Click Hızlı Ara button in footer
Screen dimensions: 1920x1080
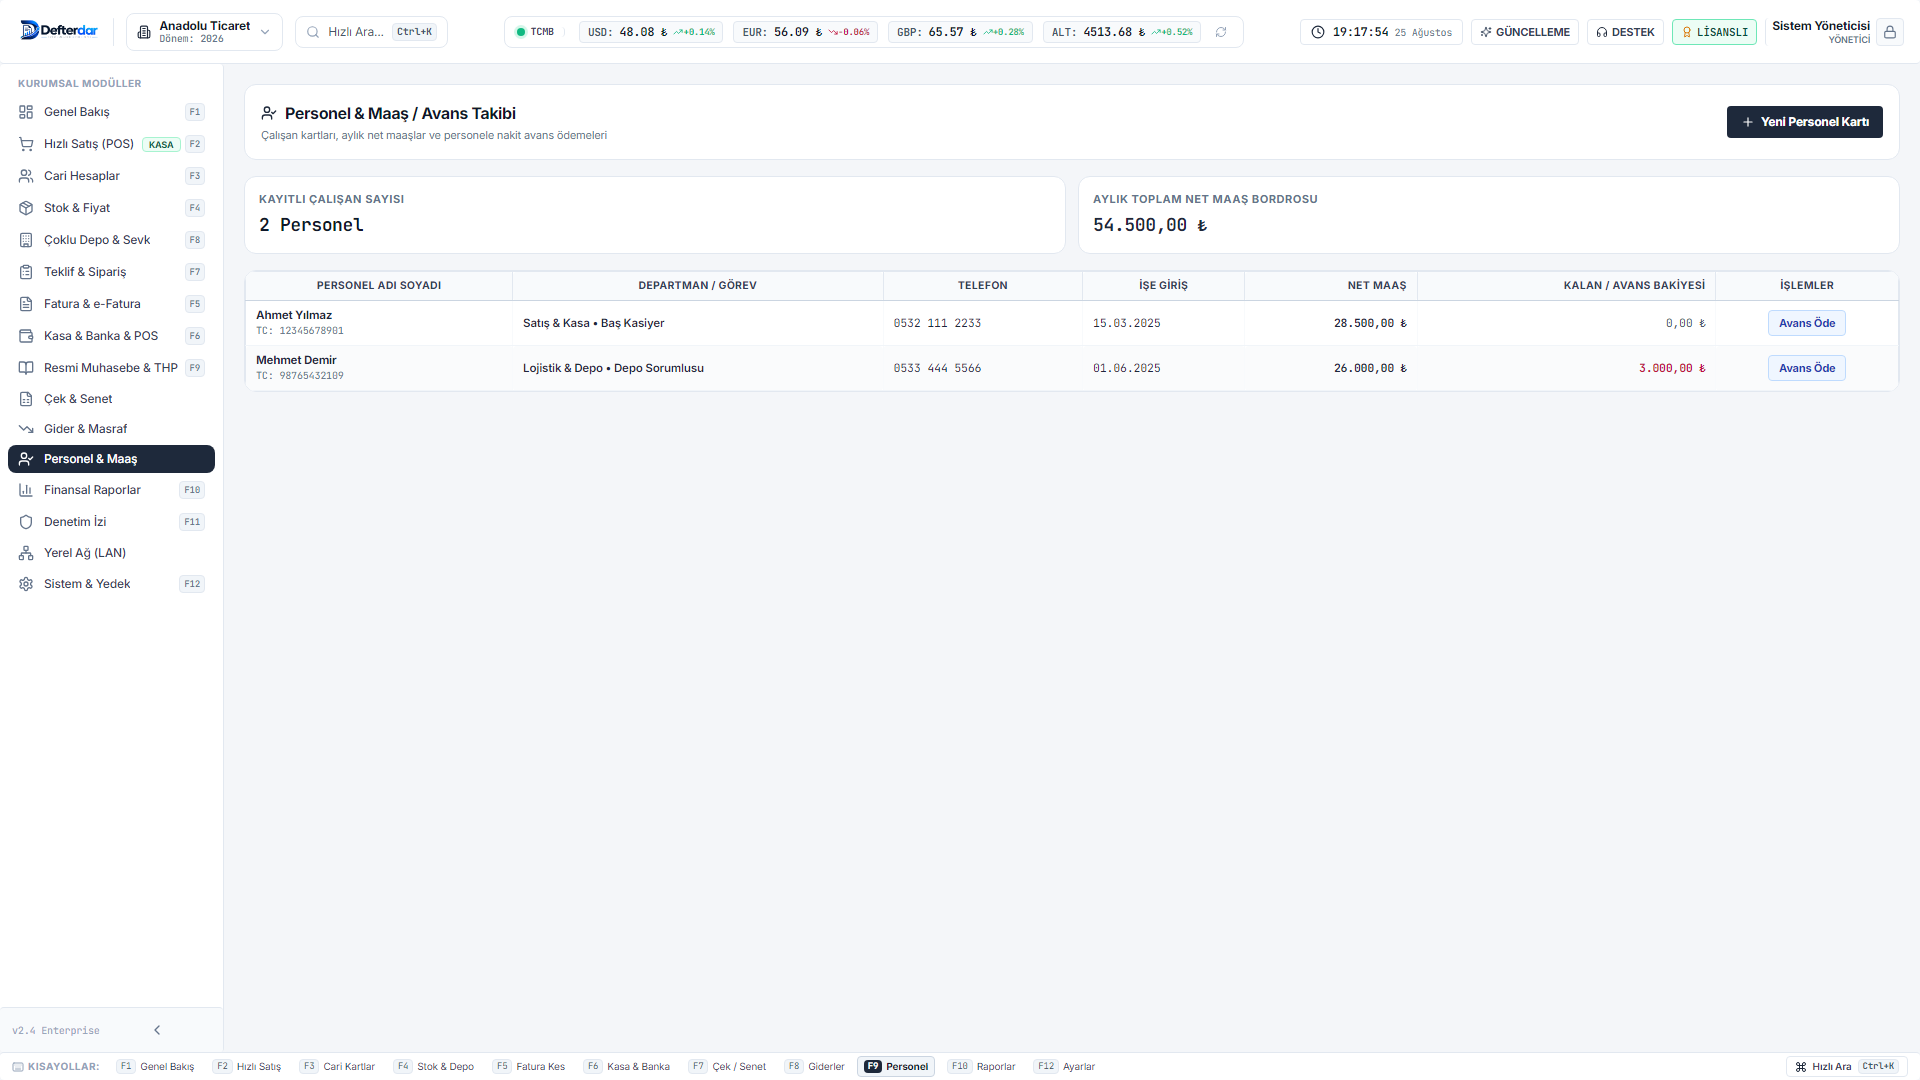click(x=1846, y=1067)
